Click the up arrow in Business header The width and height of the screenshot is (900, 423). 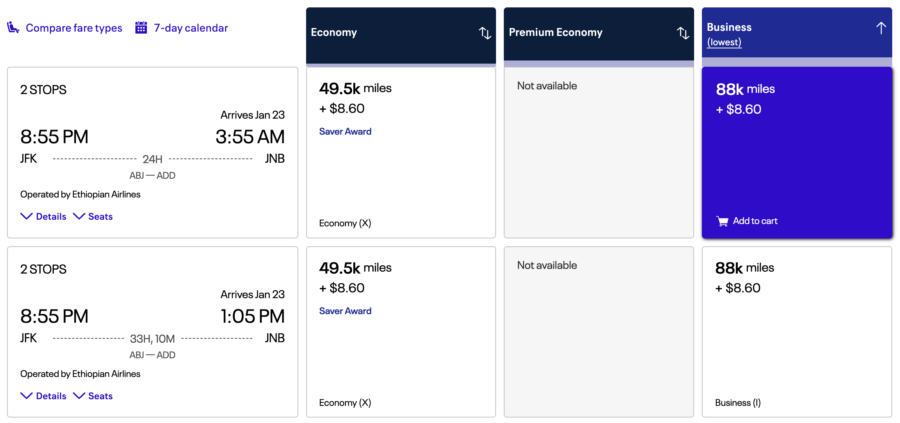(x=881, y=28)
